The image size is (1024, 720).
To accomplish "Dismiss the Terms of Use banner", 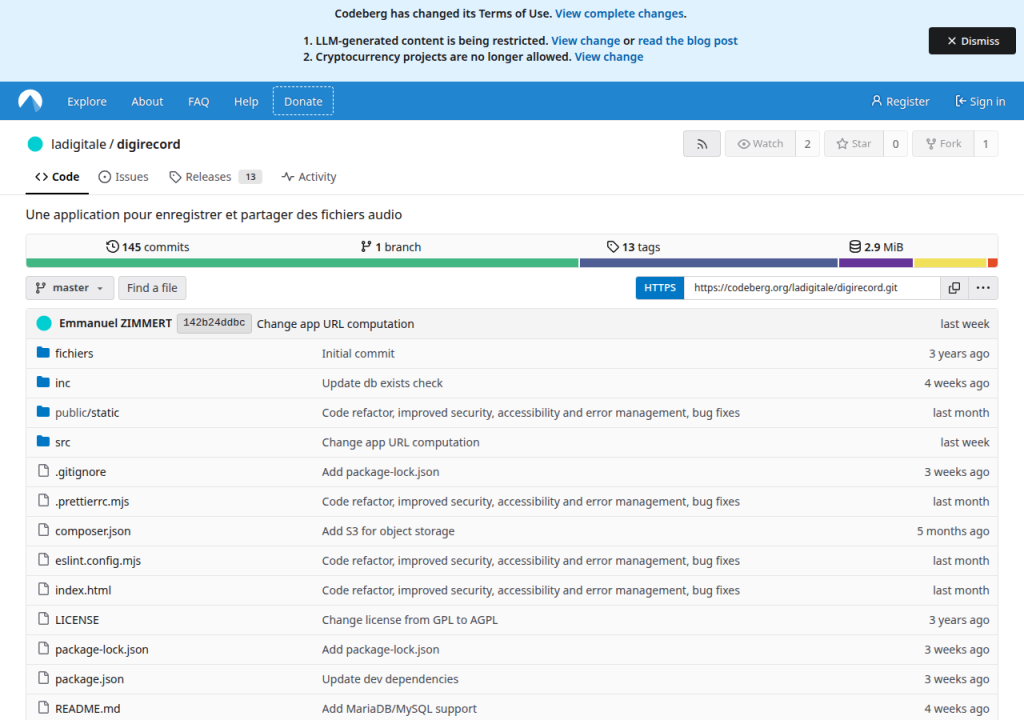I will 972,41.
